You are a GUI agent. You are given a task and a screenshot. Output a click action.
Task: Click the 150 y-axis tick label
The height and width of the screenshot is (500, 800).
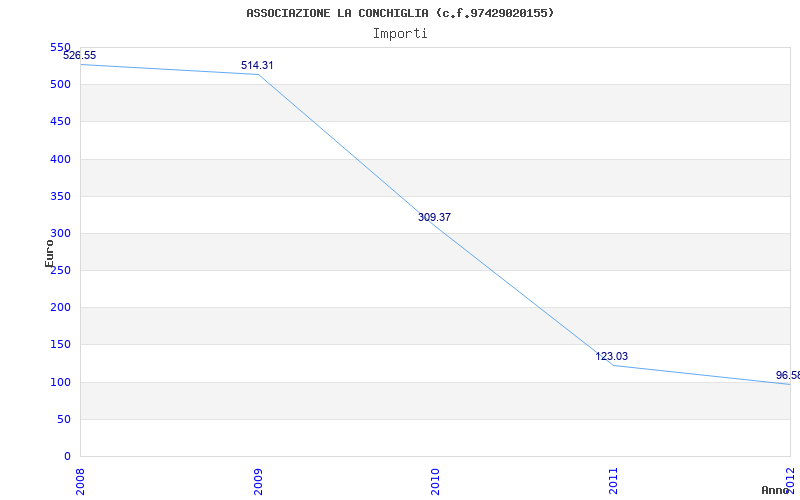(60, 345)
